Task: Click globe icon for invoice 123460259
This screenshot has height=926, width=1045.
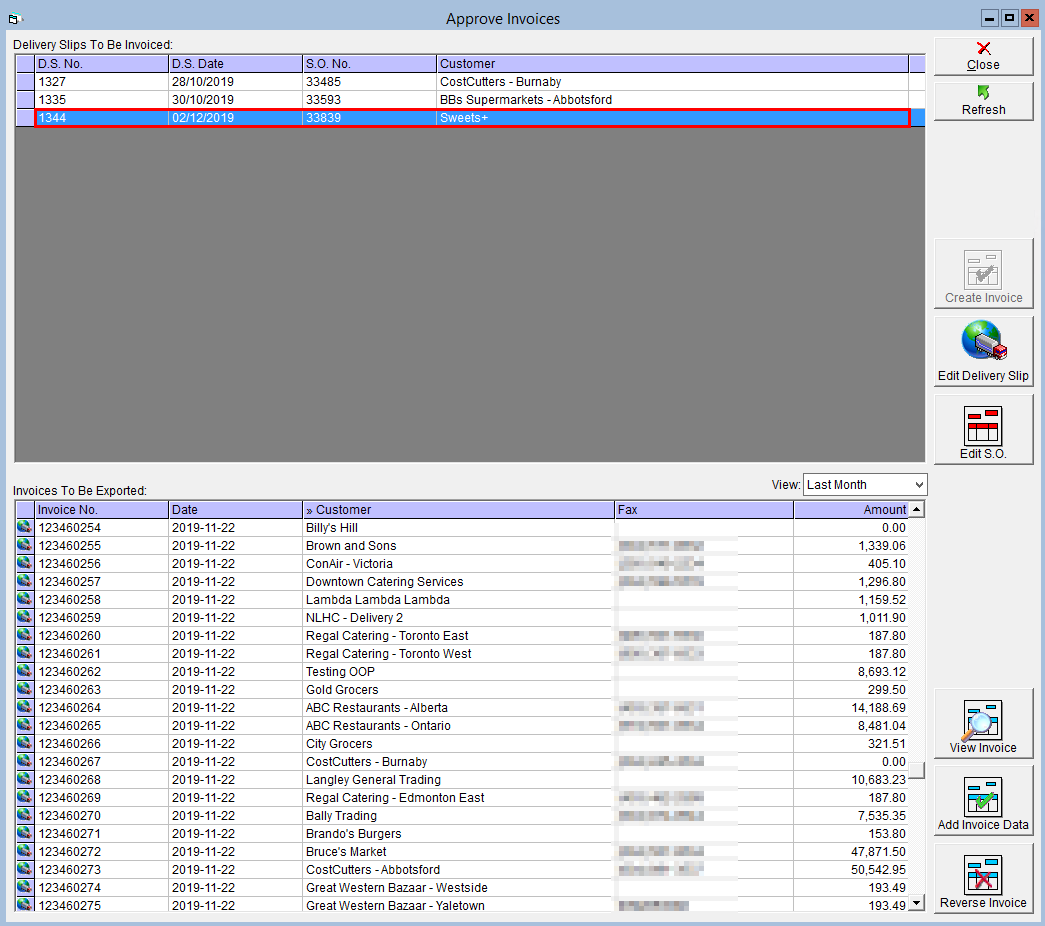Action: (25, 617)
